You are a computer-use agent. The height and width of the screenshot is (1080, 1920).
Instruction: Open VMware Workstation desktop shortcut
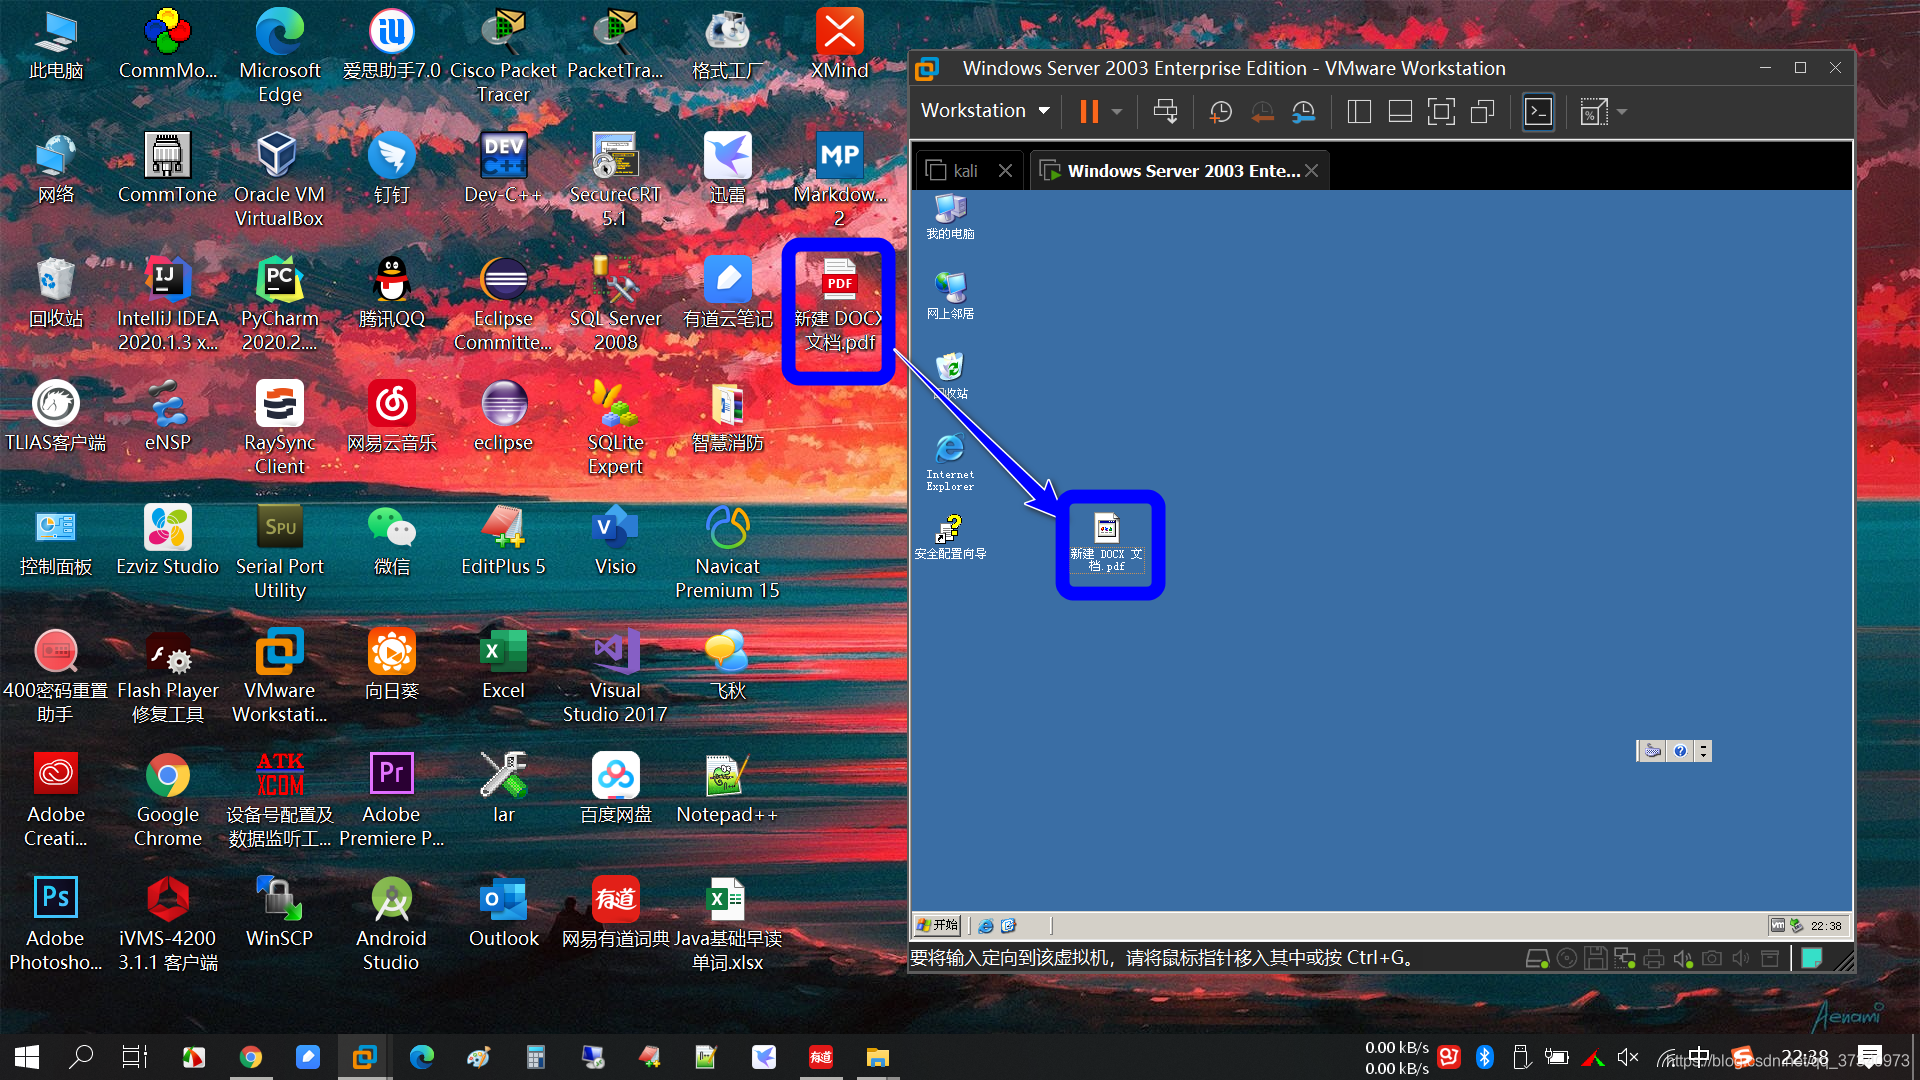point(279,675)
